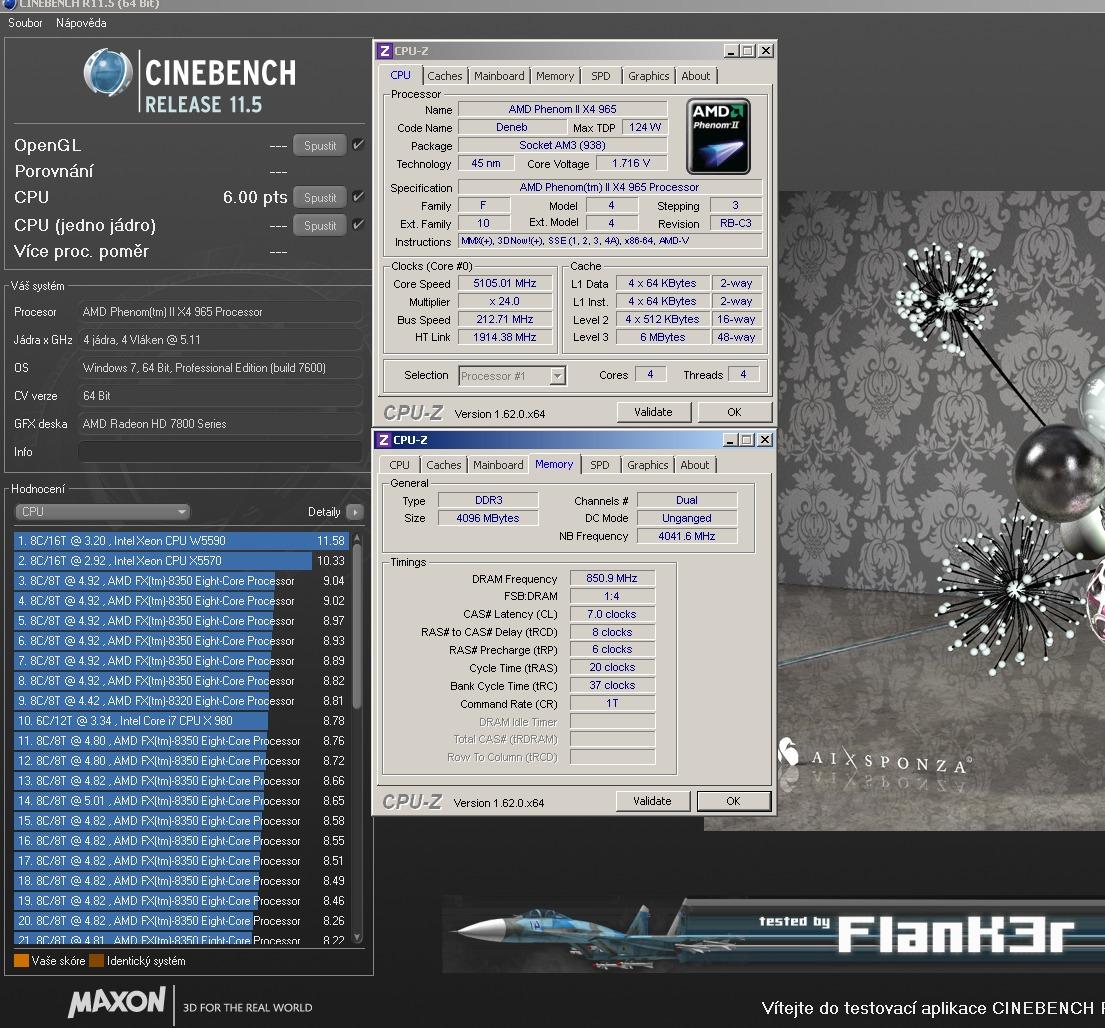Click the memory Size value 4096 MBytes
The image size is (1105, 1028).
[x=488, y=518]
